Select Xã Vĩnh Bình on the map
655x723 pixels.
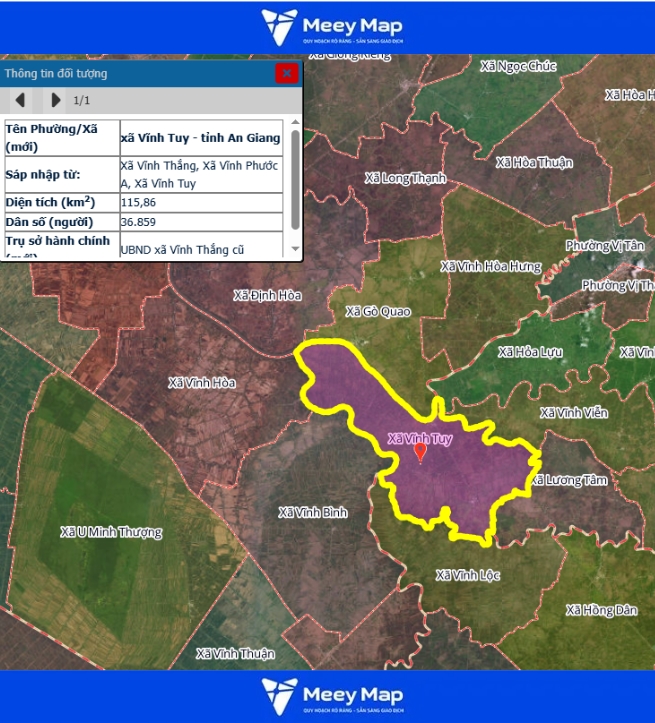point(313,513)
